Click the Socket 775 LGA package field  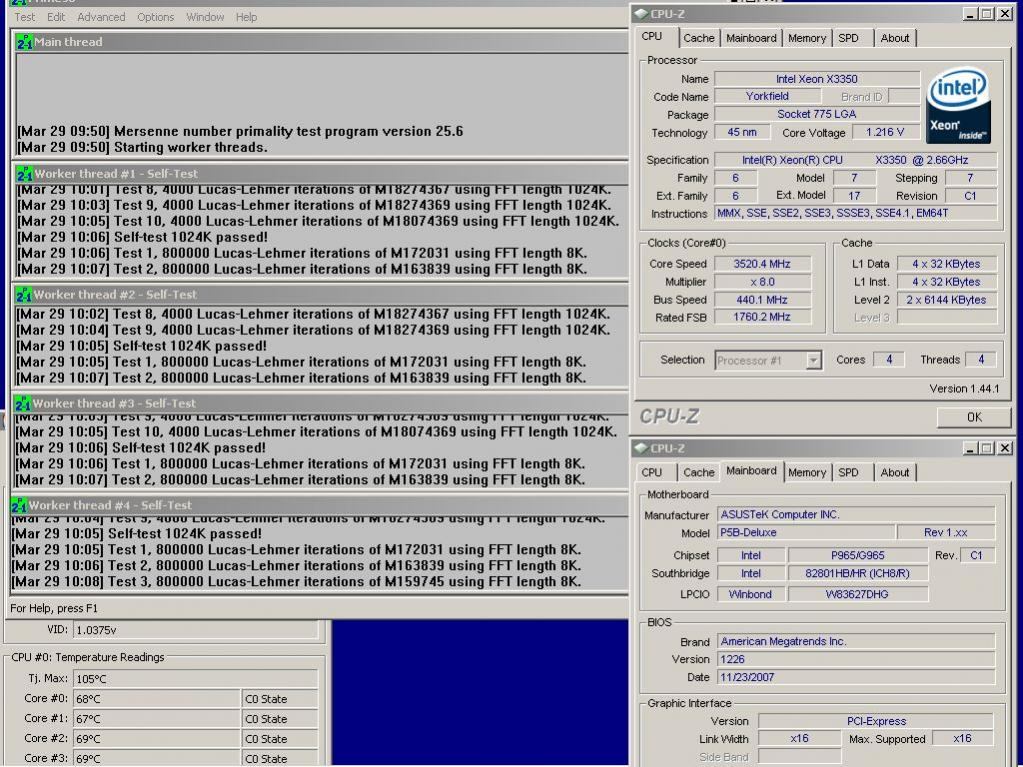pos(817,114)
